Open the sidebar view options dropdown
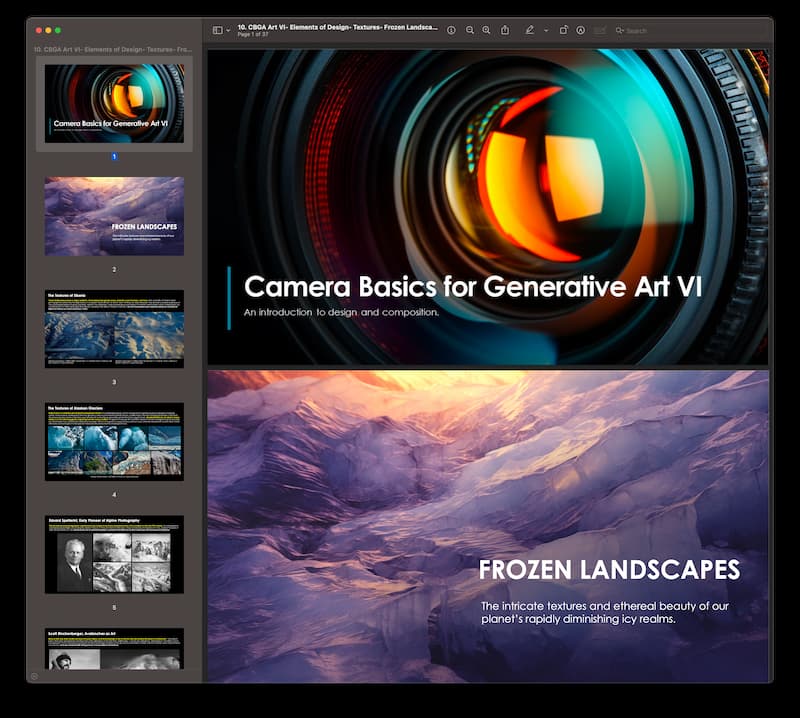The height and width of the screenshot is (718, 800). coord(228,30)
